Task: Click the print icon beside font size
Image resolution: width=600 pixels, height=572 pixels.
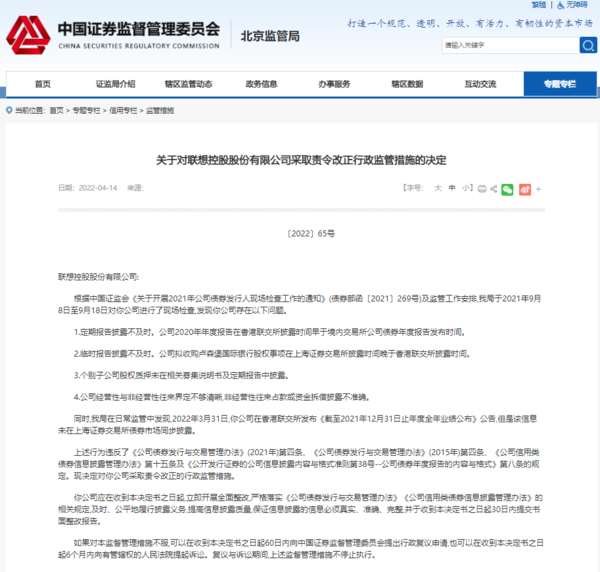Action: (483, 188)
